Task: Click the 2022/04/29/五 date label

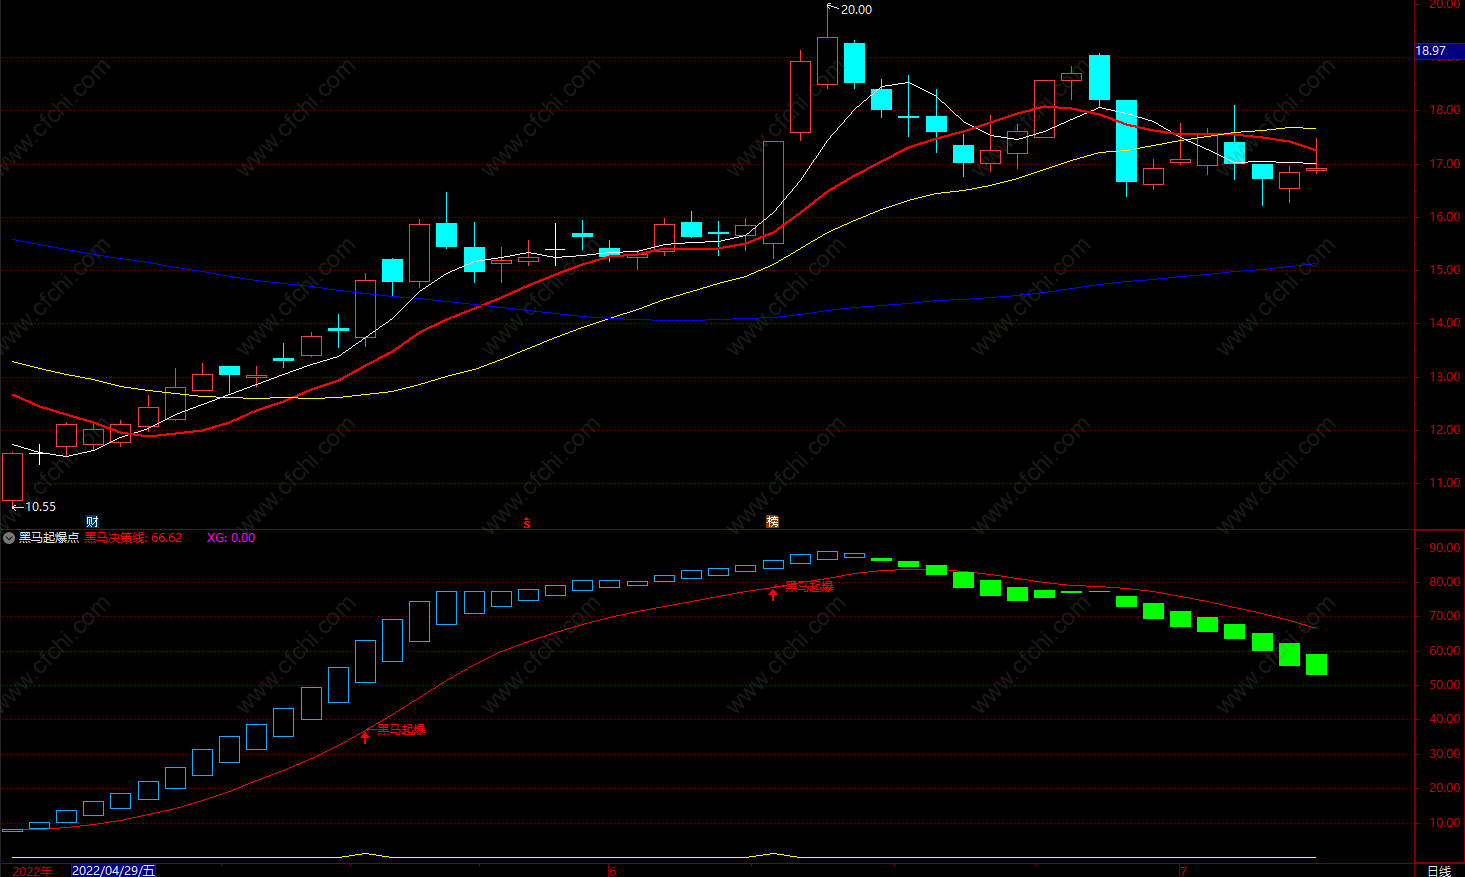Action: 114,871
